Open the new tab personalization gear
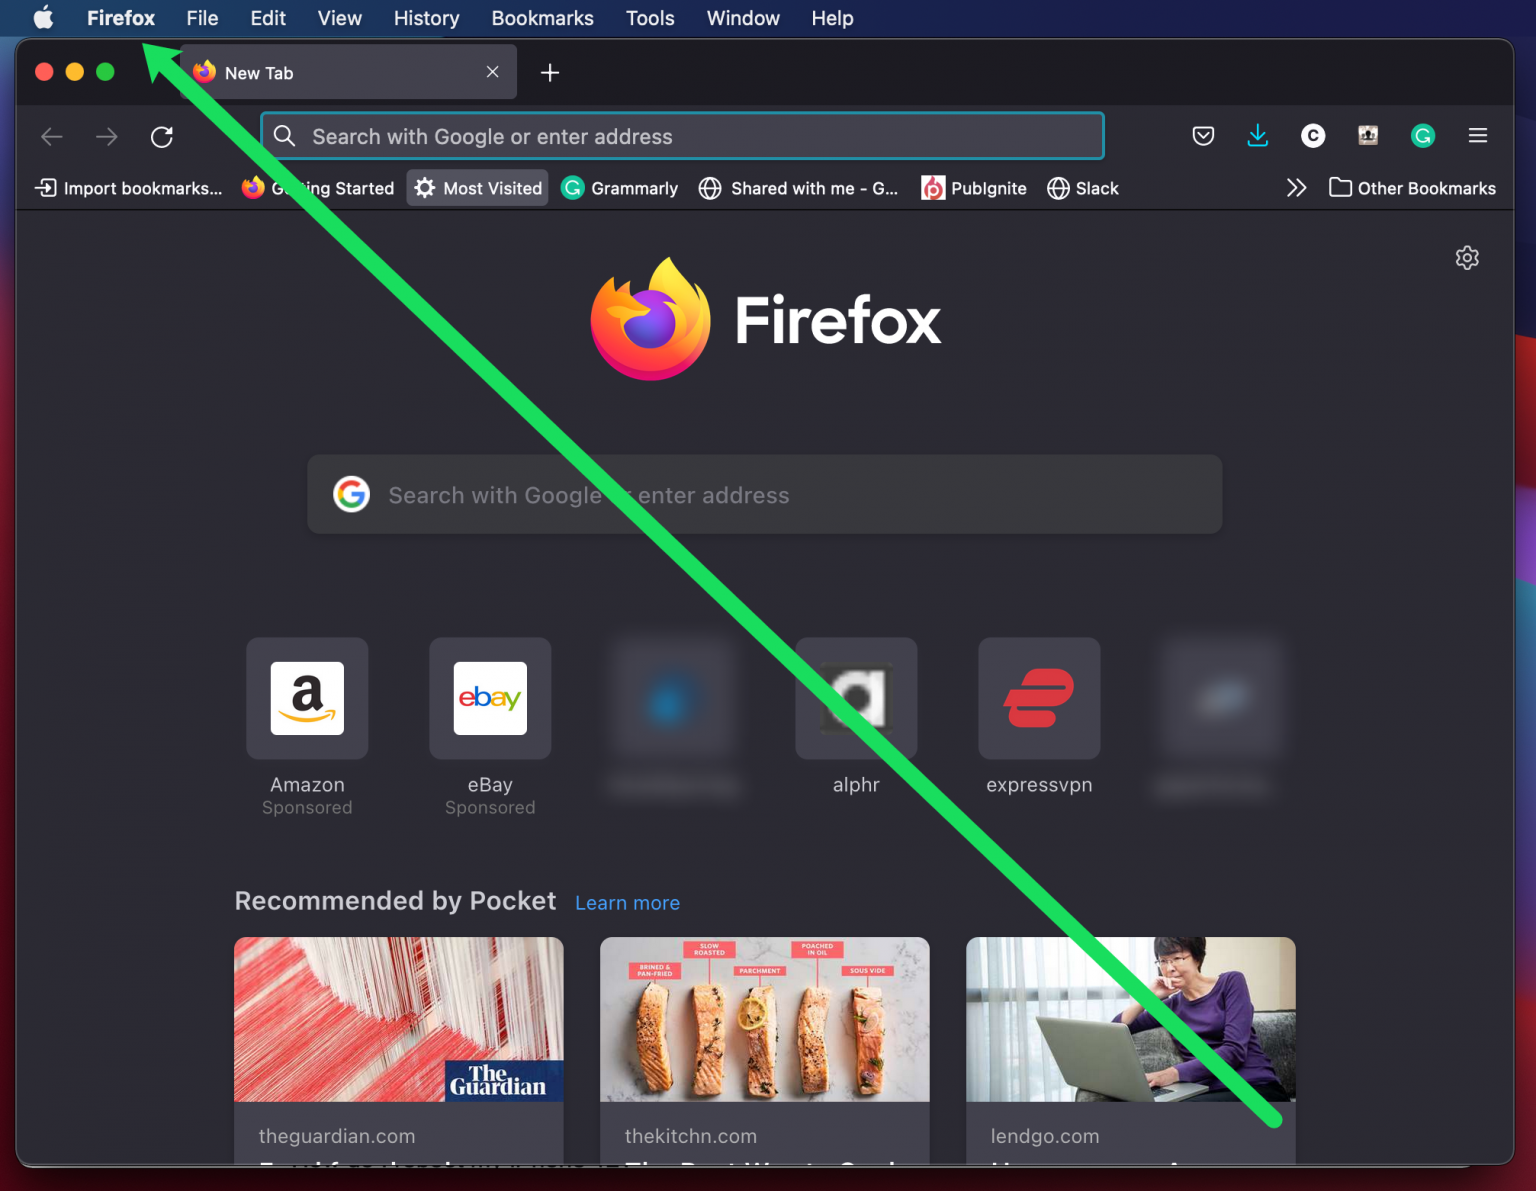The height and width of the screenshot is (1191, 1536). [x=1467, y=257]
